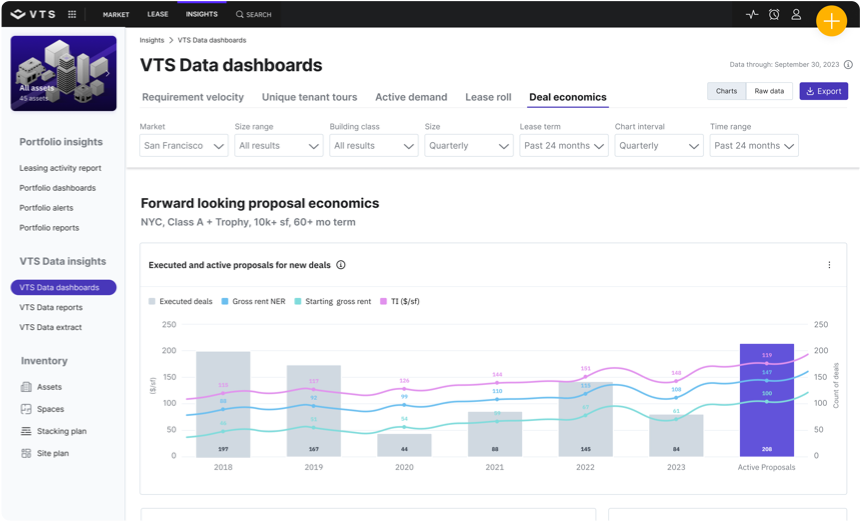Toggle the Charts view button
This screenshot has height=521, width=861.
[x=726, y=91]
